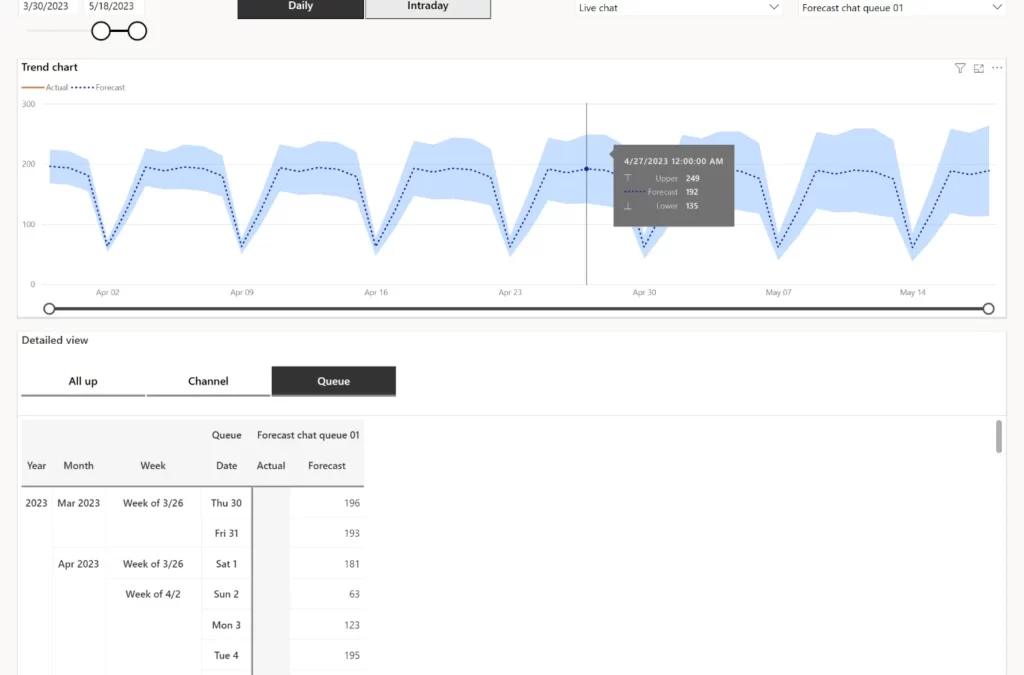
Task: Switch to the Intraday view
Action: click(428, 7)
